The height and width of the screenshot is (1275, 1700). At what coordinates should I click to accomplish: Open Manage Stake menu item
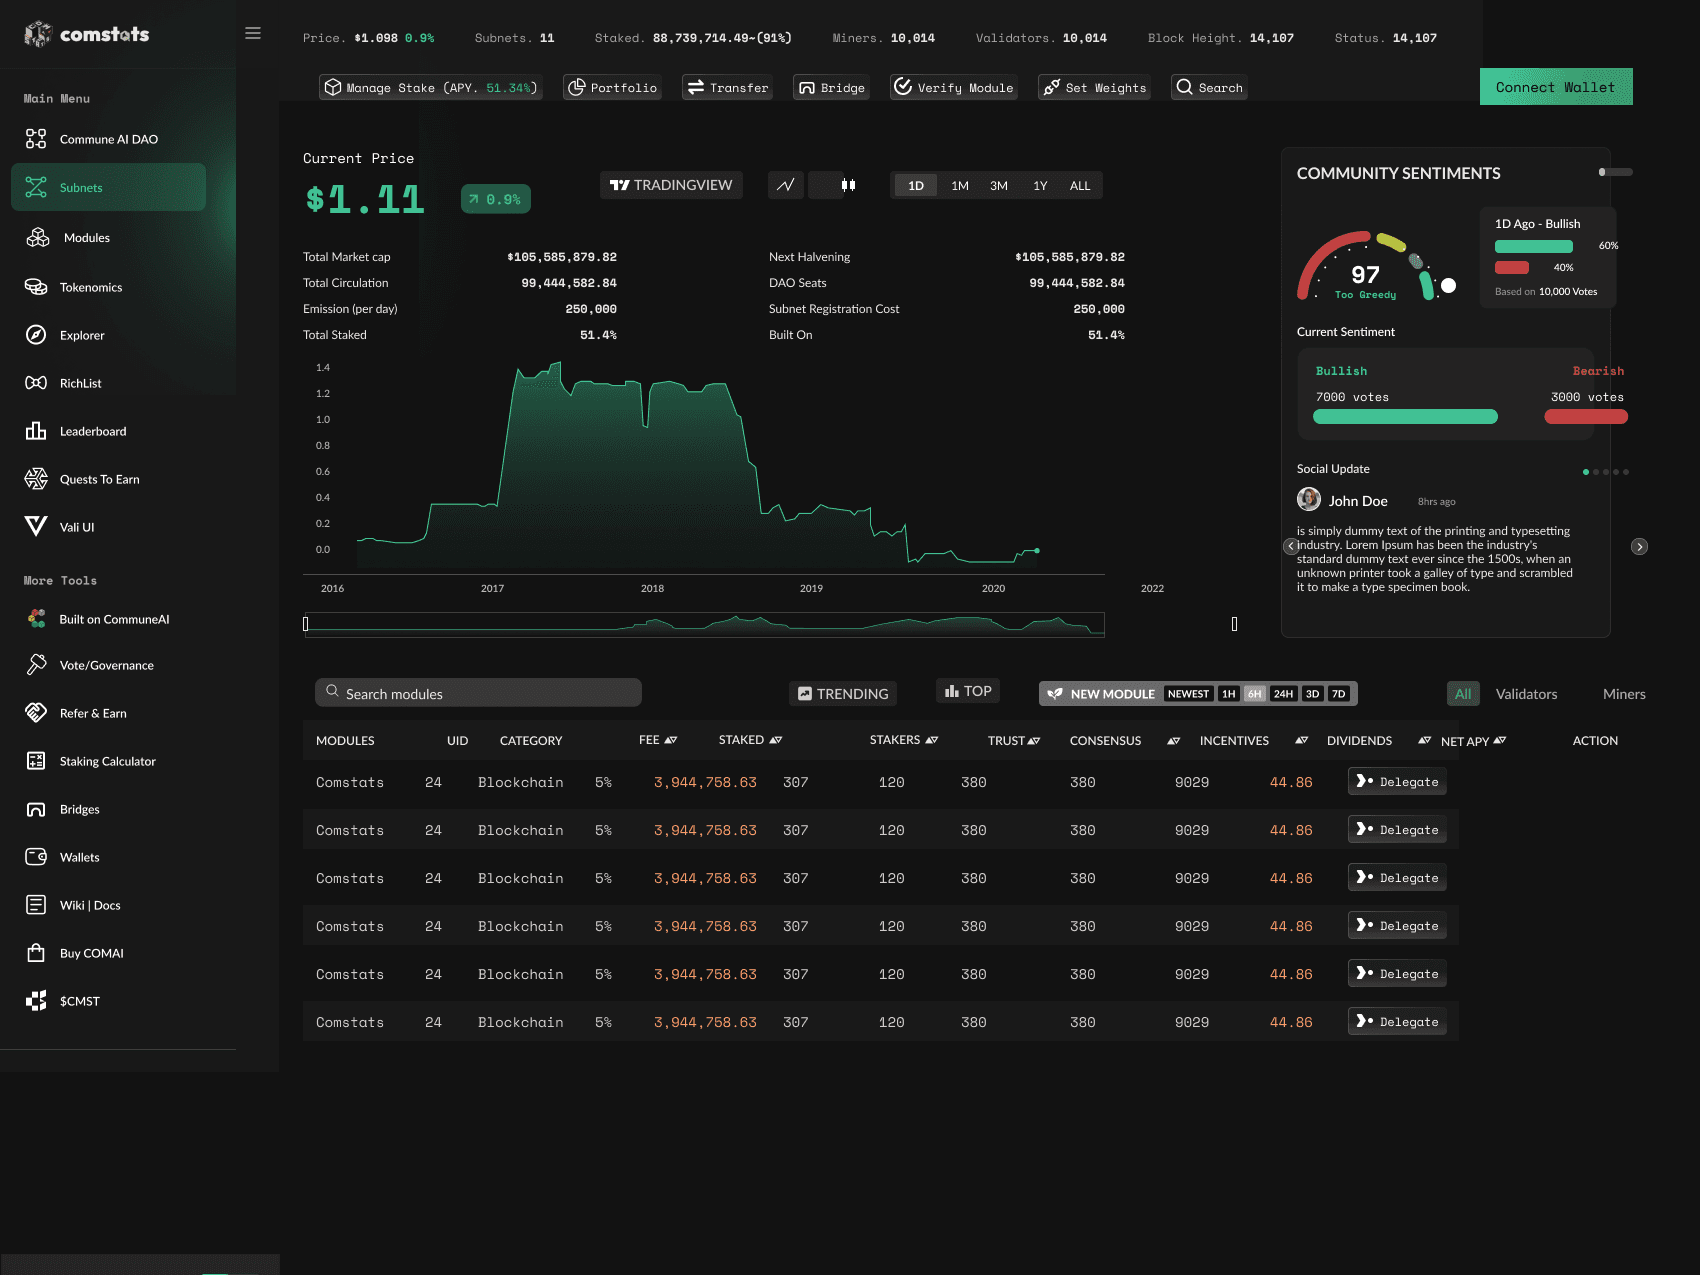[431, 87]
